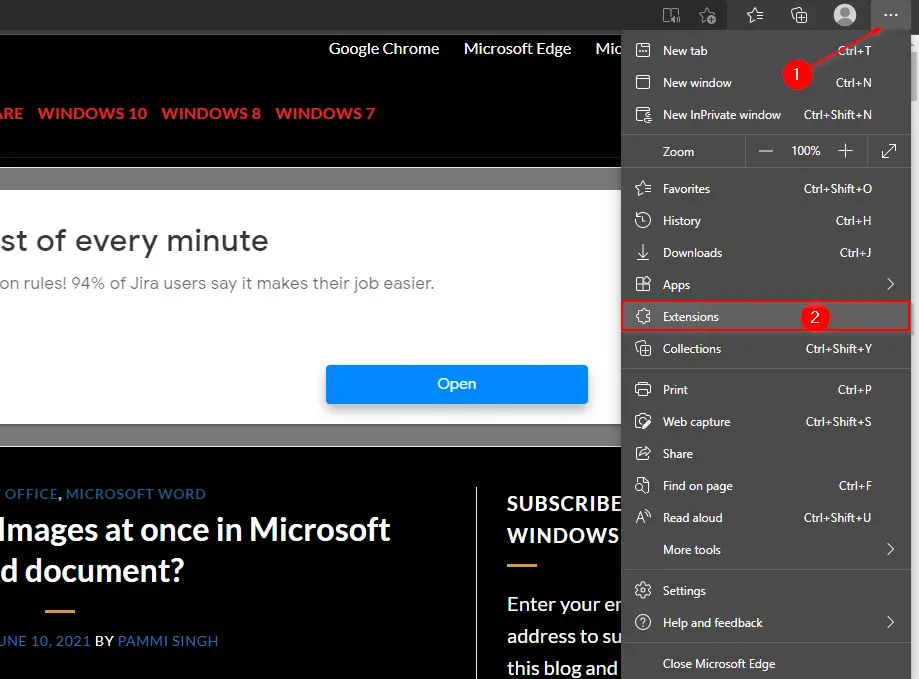Click the 100% zoom level value
This screenshot has height=679, width=919.
(806, 151)
